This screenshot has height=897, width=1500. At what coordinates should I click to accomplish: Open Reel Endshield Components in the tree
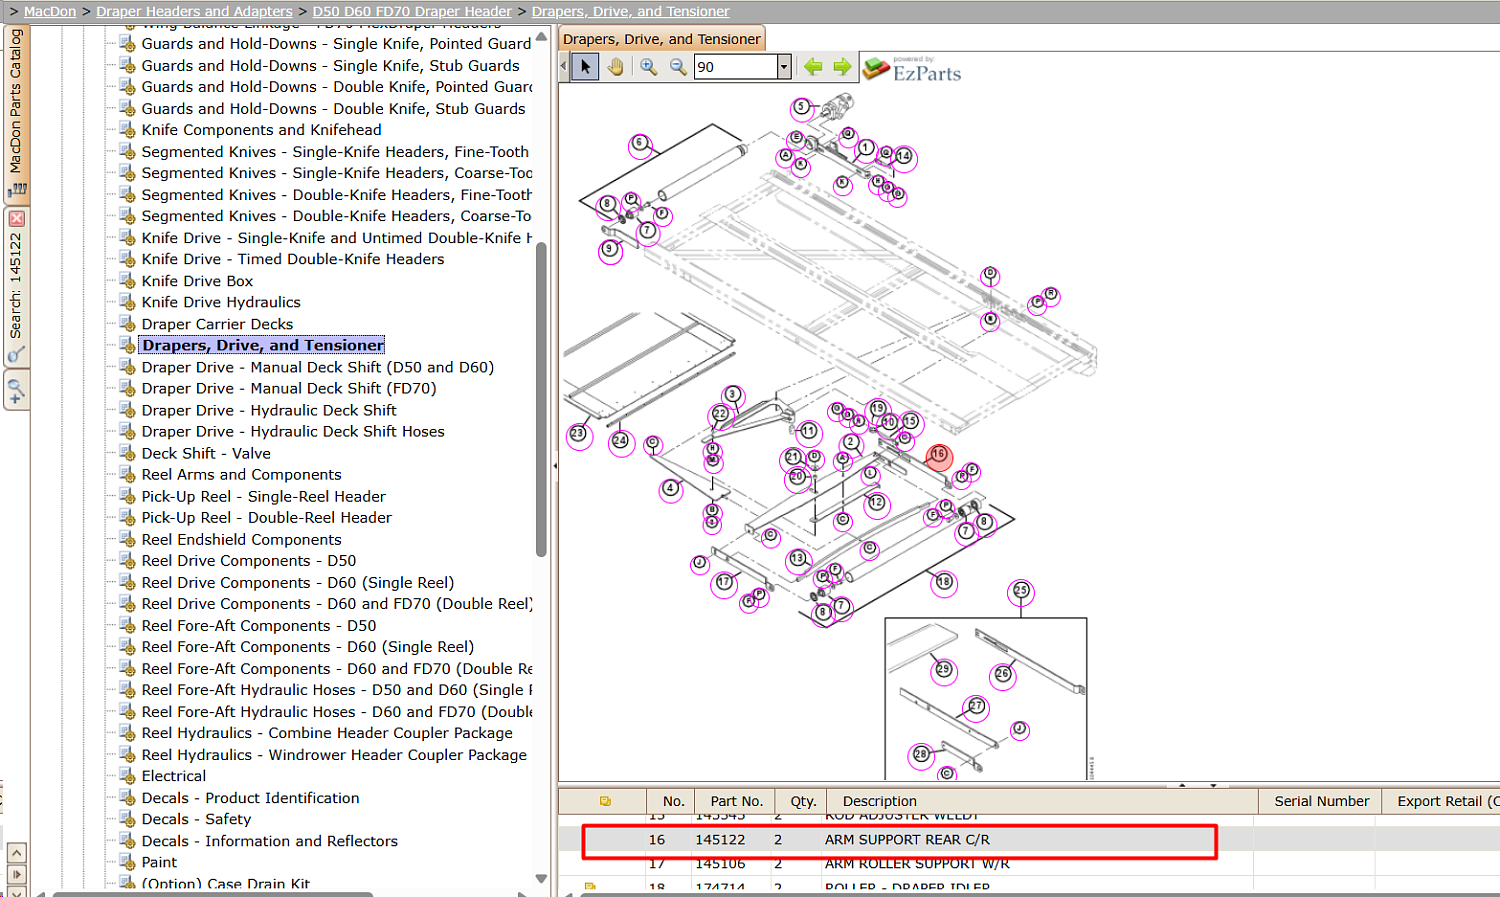point(241,539)
